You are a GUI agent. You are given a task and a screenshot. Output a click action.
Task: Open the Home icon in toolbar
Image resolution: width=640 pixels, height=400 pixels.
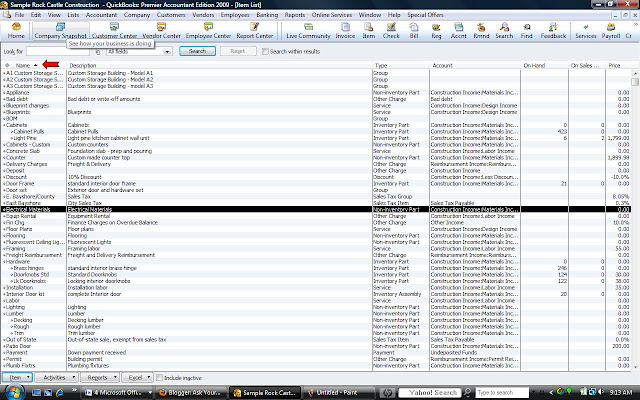(16, 31)
